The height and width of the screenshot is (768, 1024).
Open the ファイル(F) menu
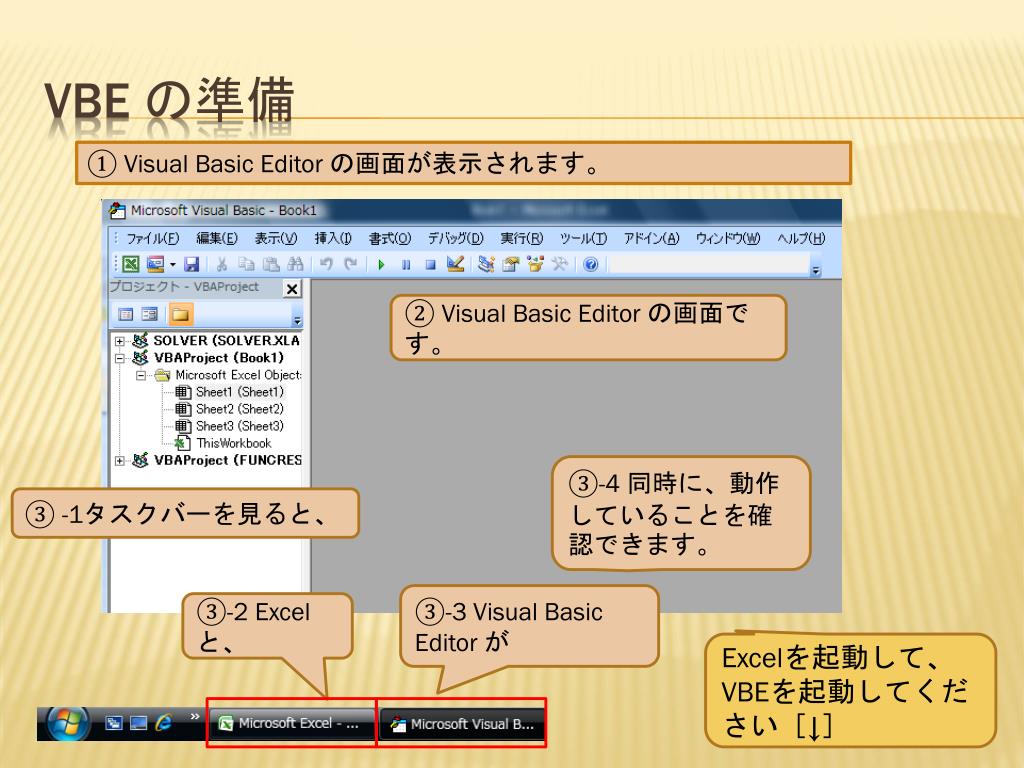[x=152, y=238]
